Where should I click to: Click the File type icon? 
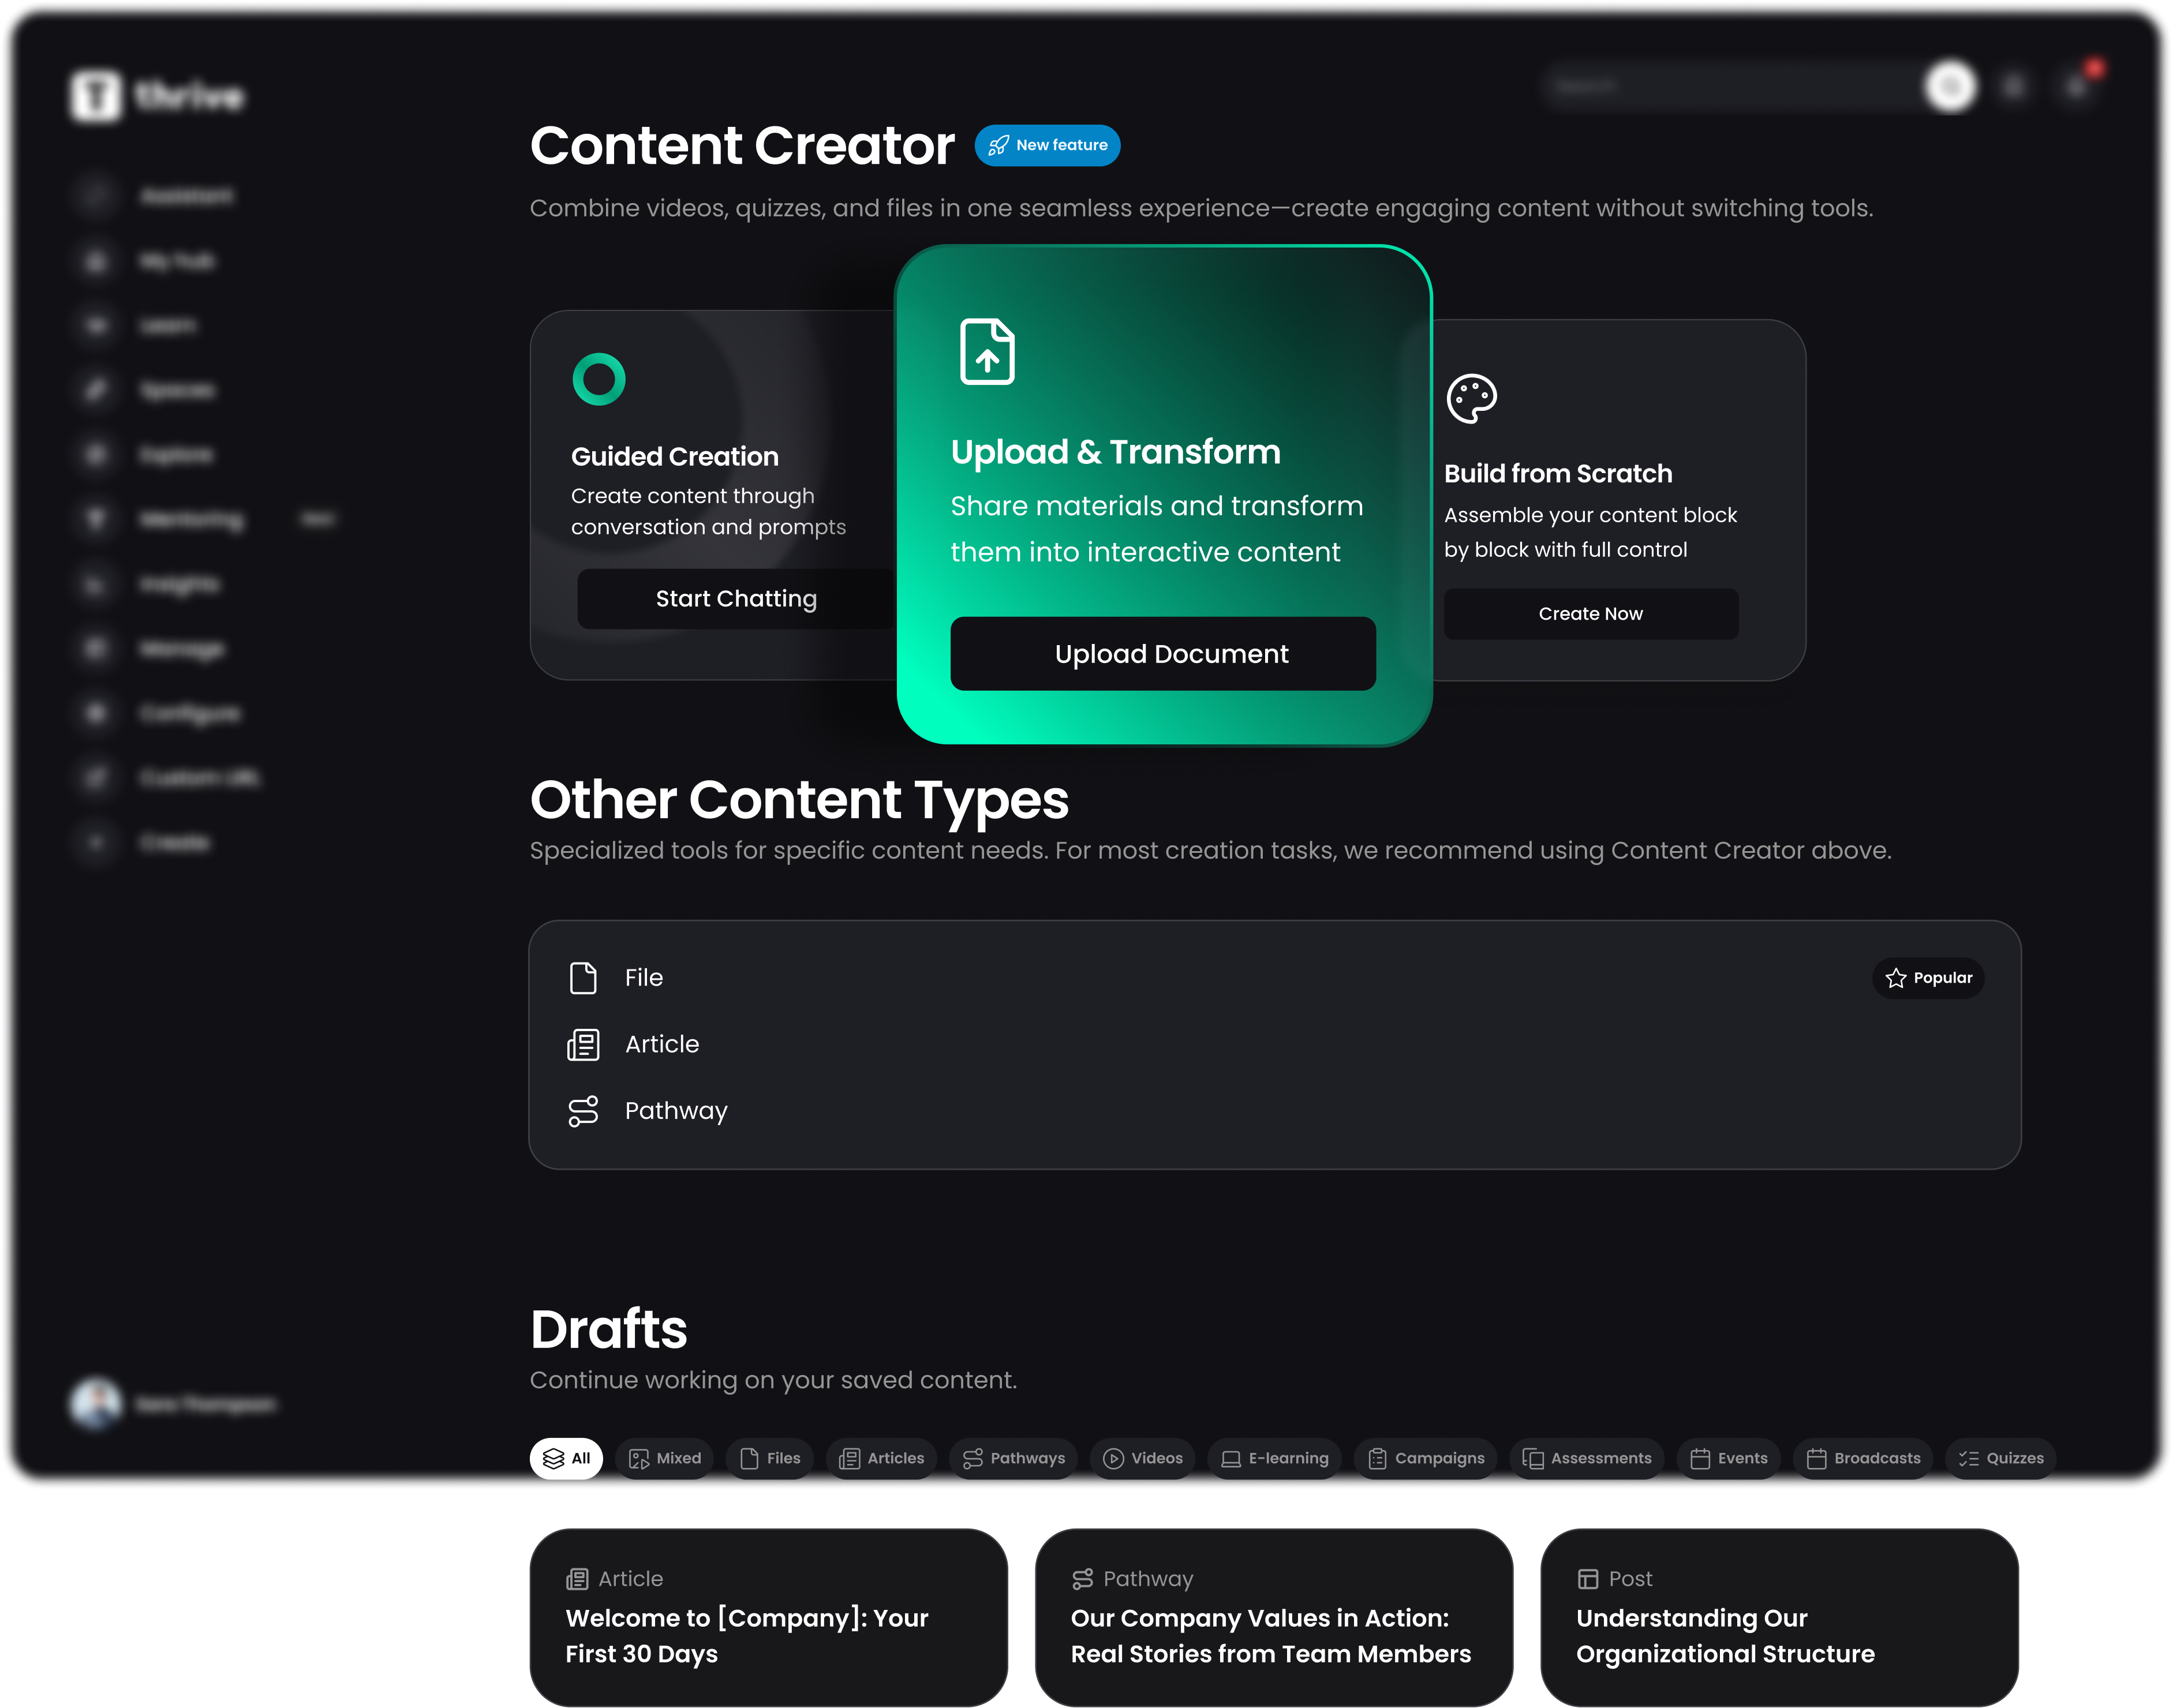[x=583, y=978]
